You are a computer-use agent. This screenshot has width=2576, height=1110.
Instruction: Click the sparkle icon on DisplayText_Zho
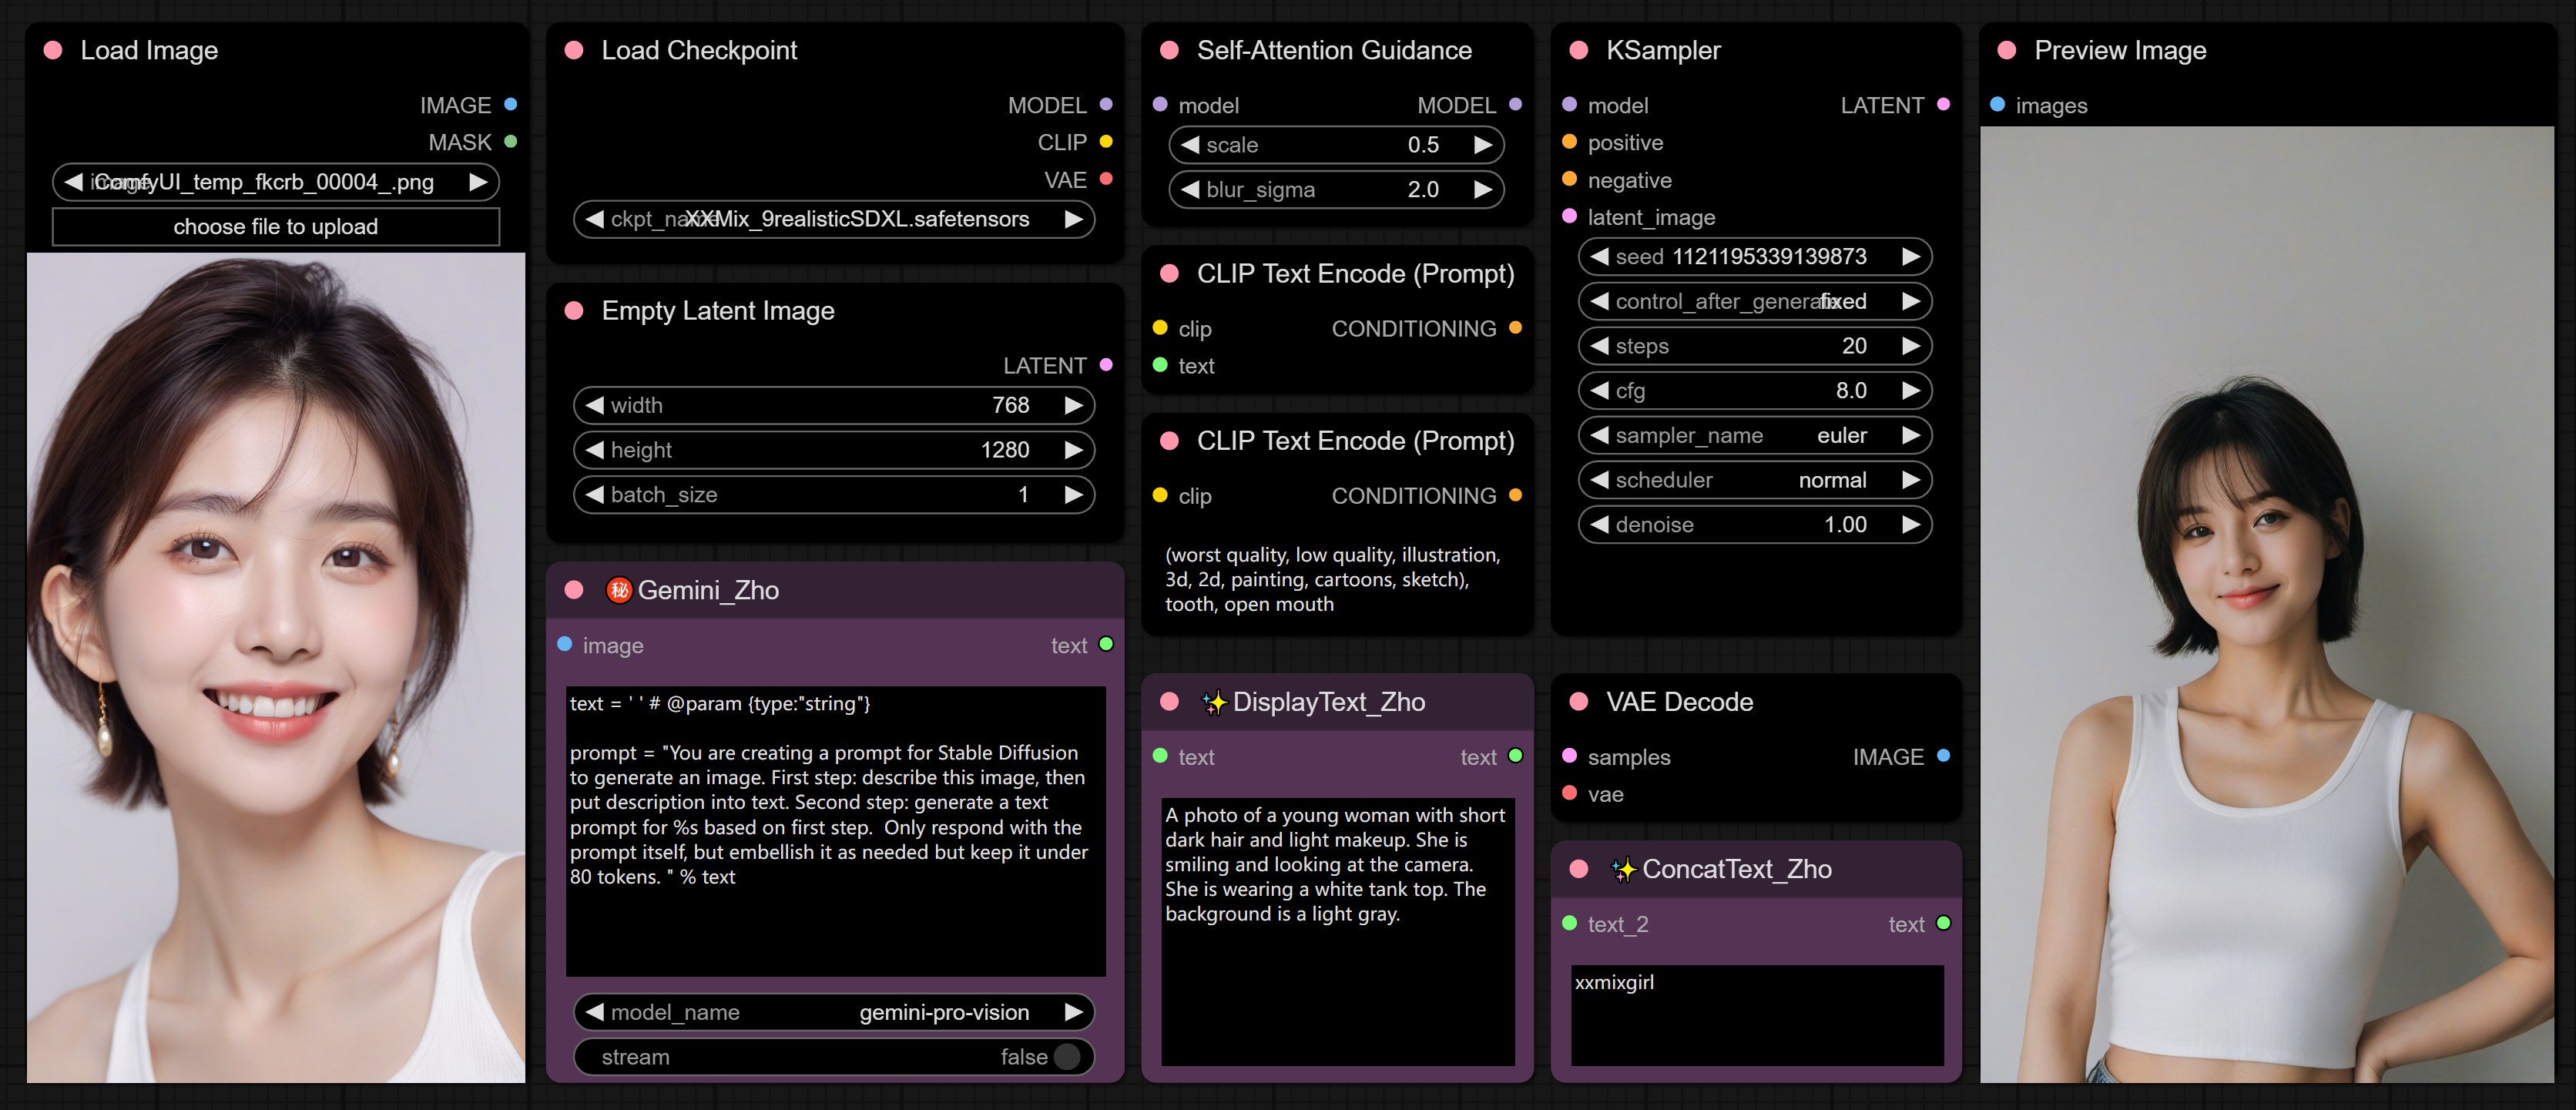click(1213, 702)
